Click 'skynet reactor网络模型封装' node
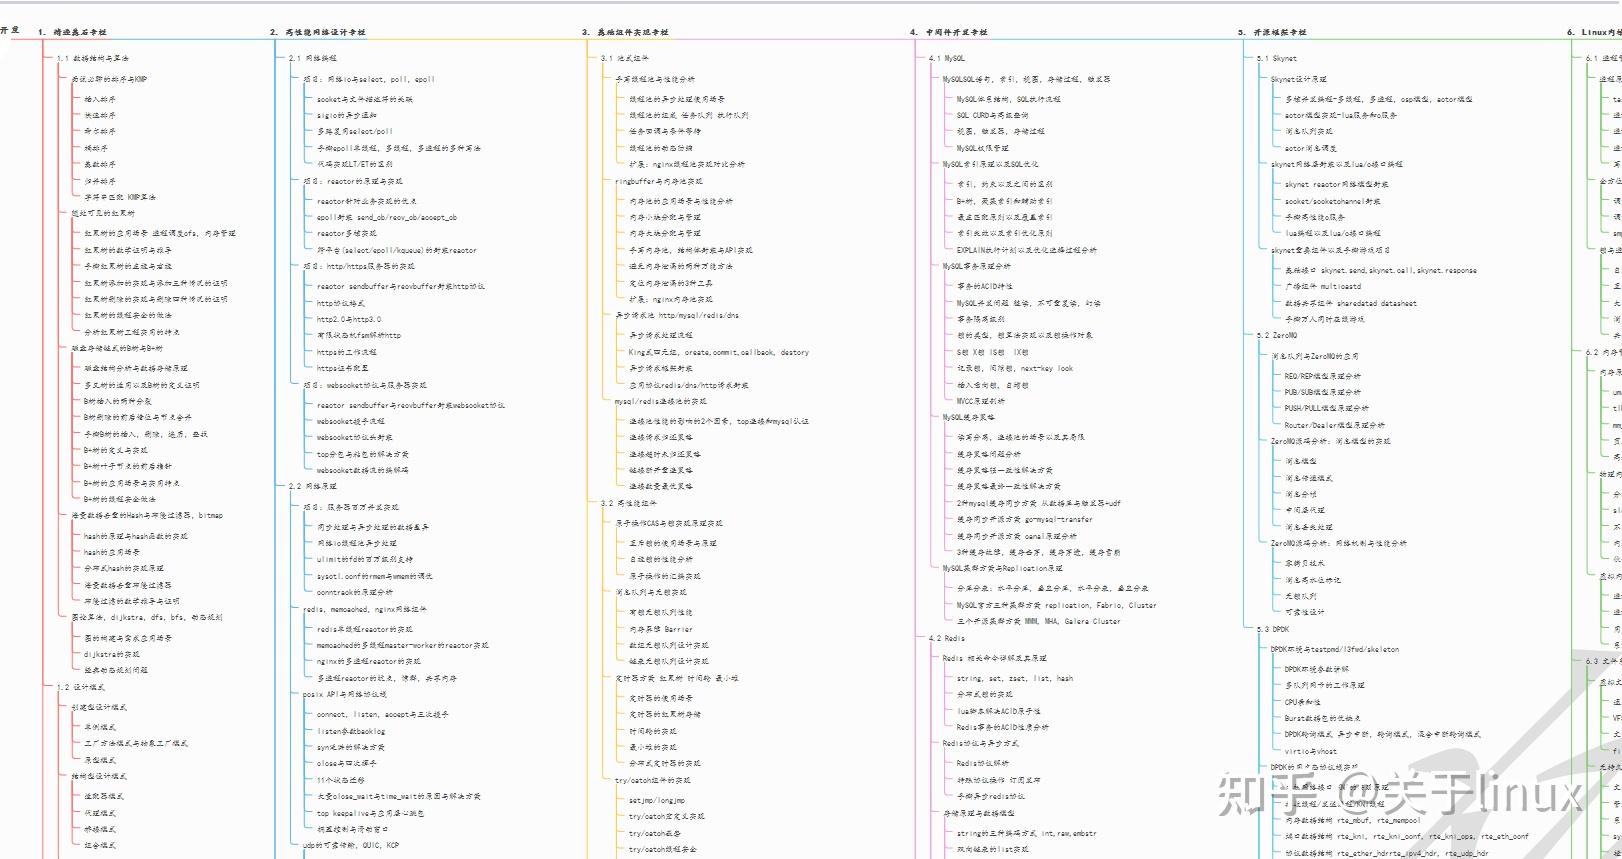Screen dimensions: 1622x859 (1337, 184)
